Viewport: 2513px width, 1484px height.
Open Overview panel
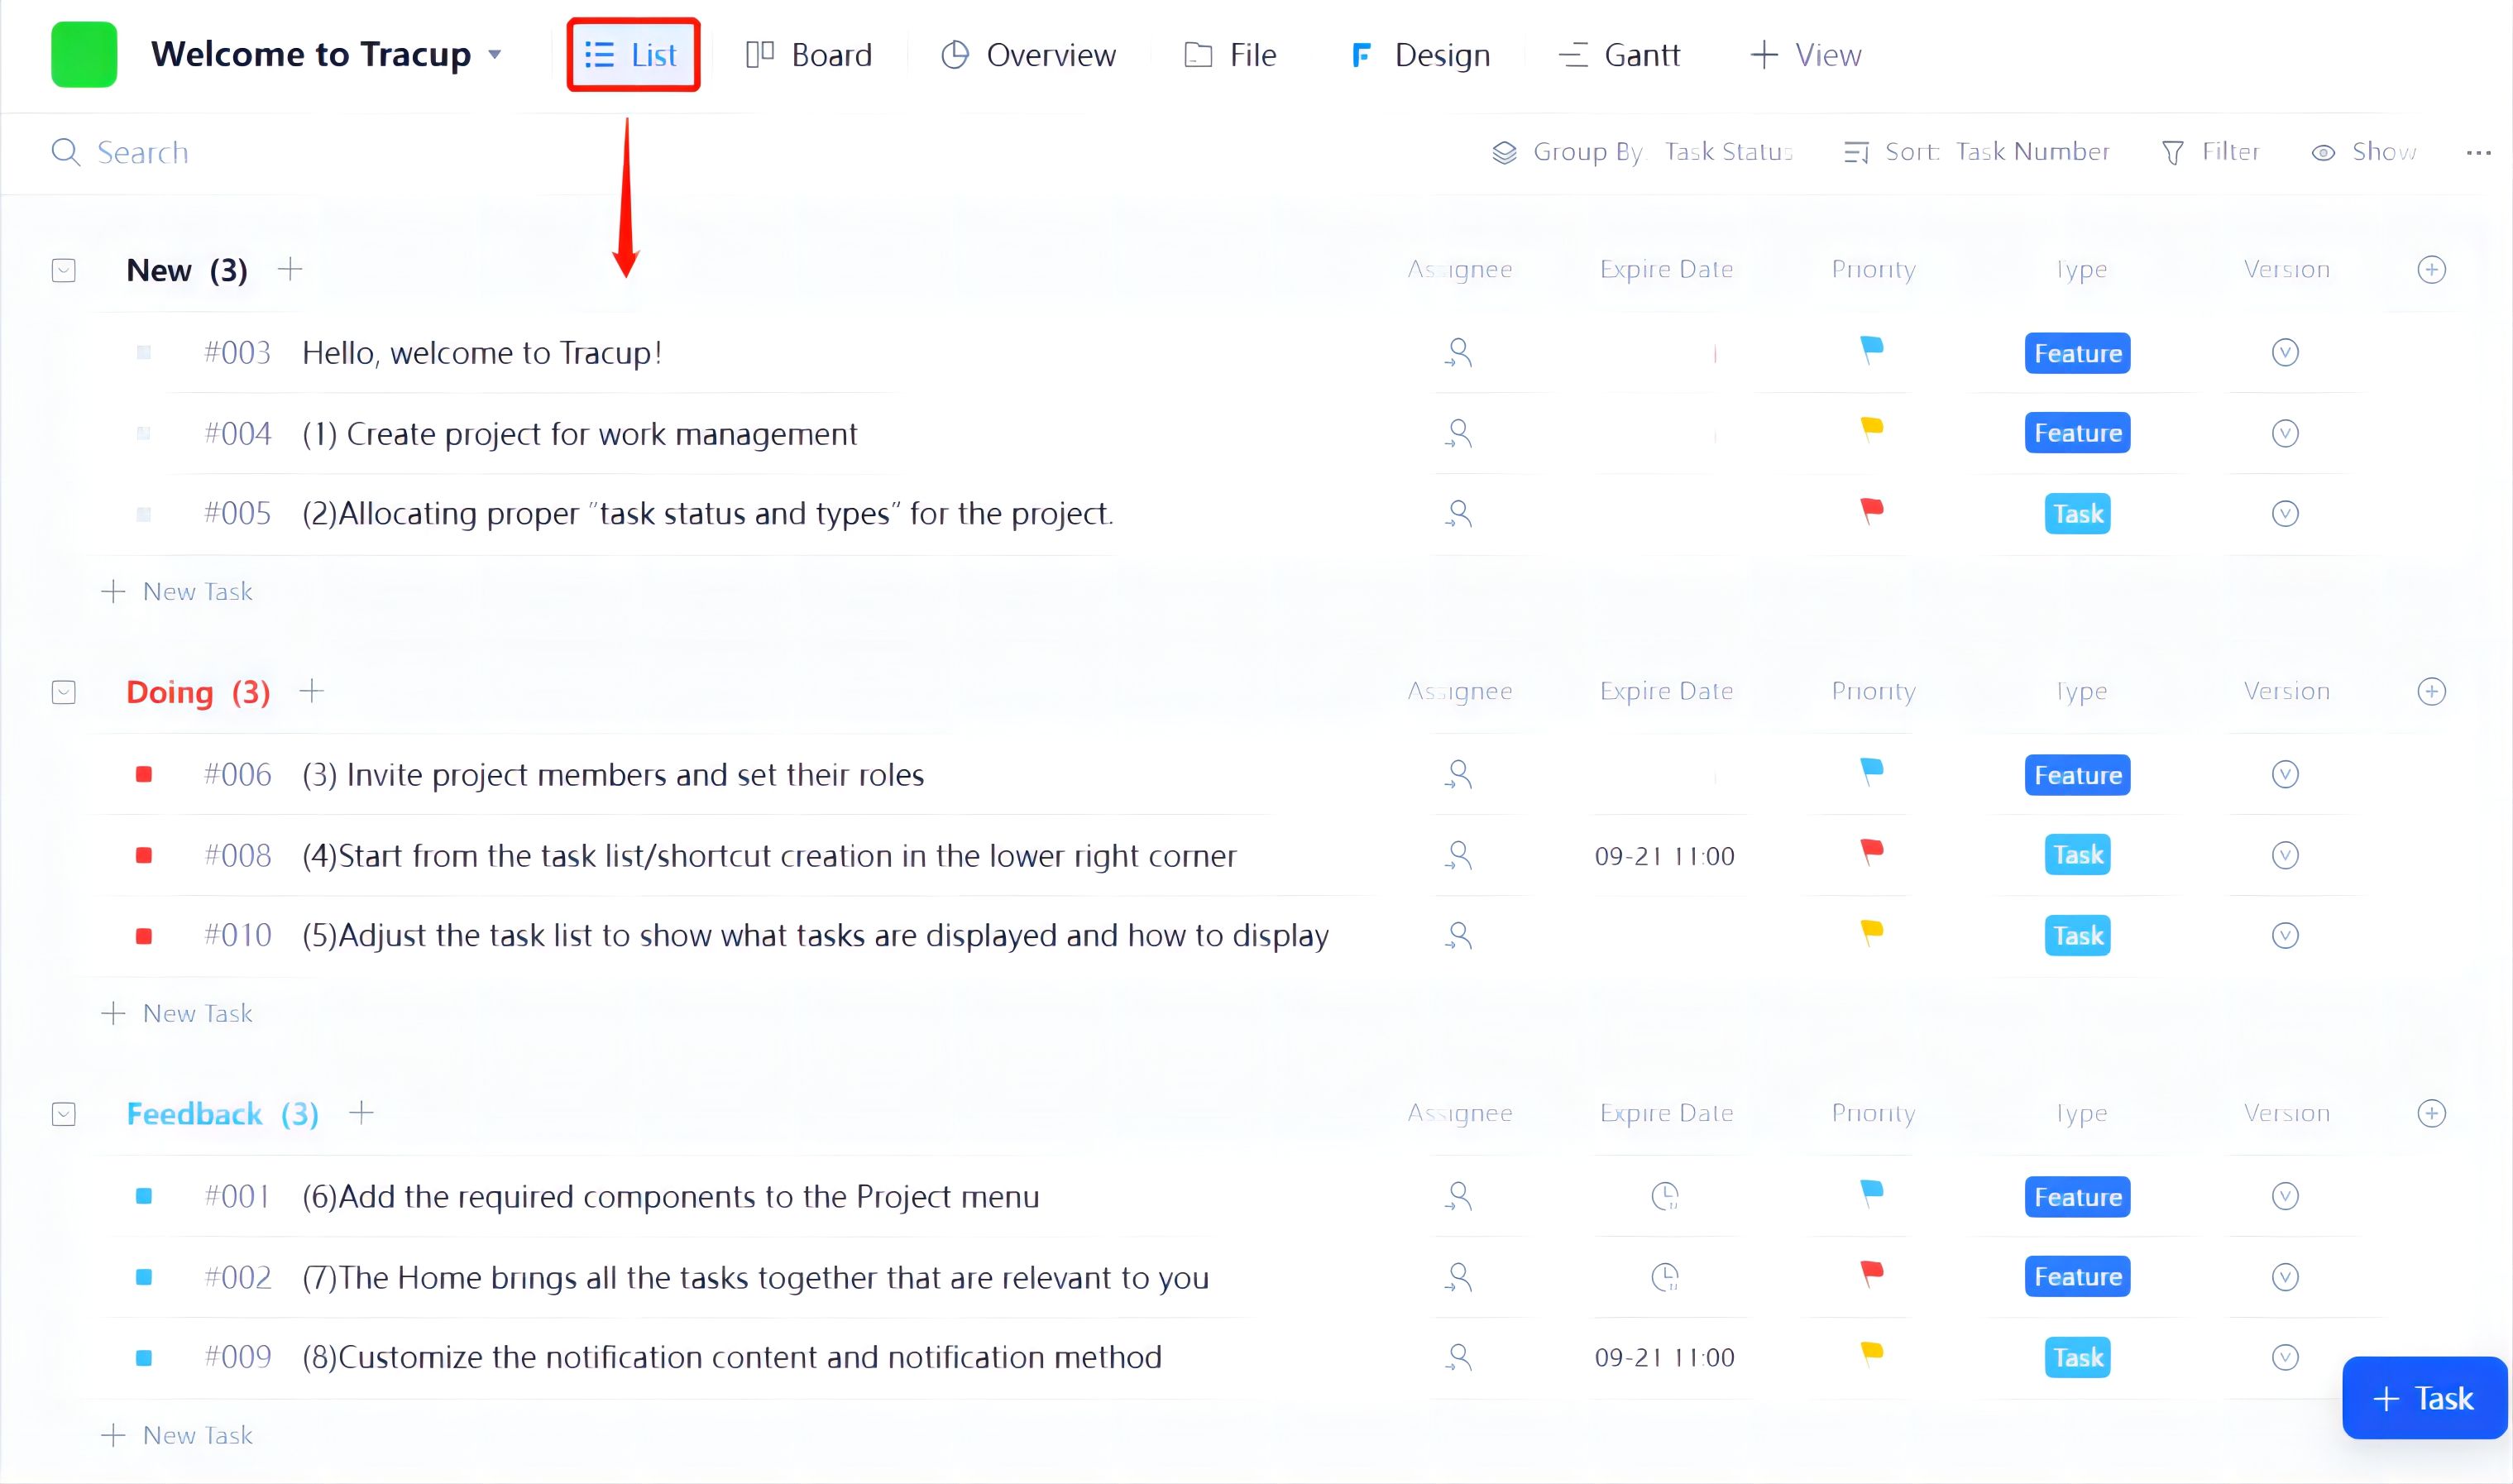[1028, 53]
